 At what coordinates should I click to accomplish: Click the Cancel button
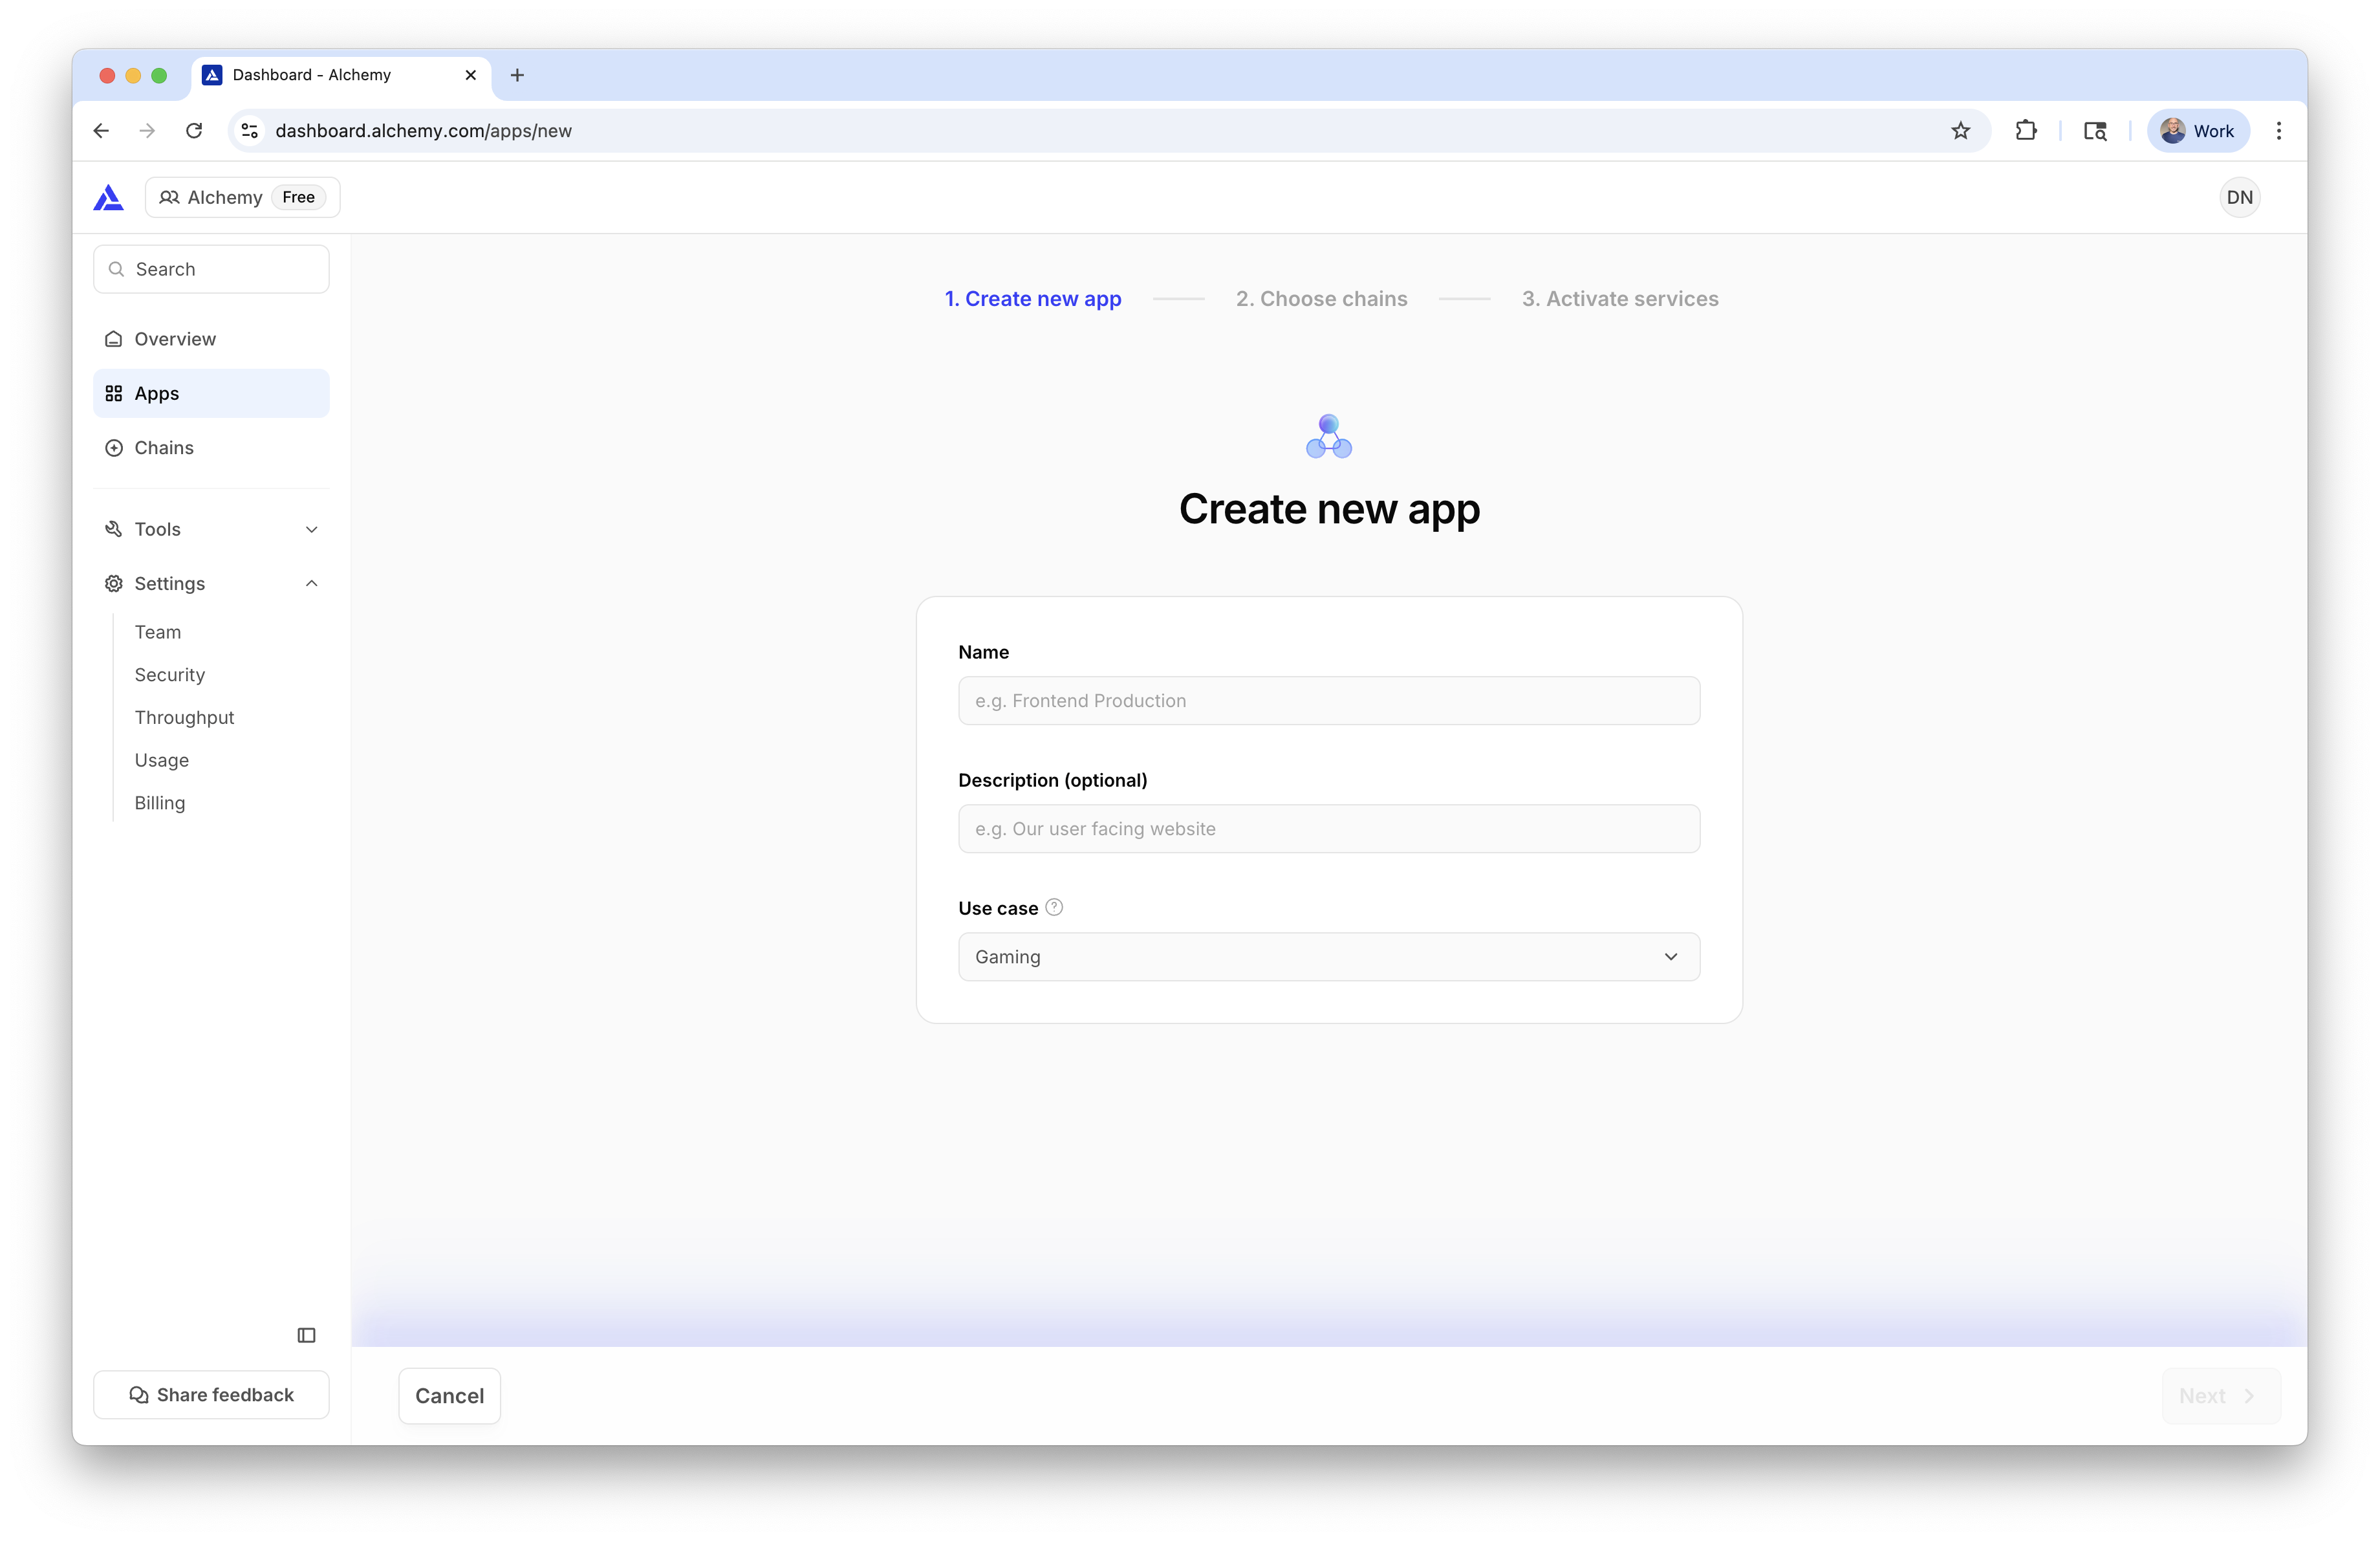(449, 1396)
